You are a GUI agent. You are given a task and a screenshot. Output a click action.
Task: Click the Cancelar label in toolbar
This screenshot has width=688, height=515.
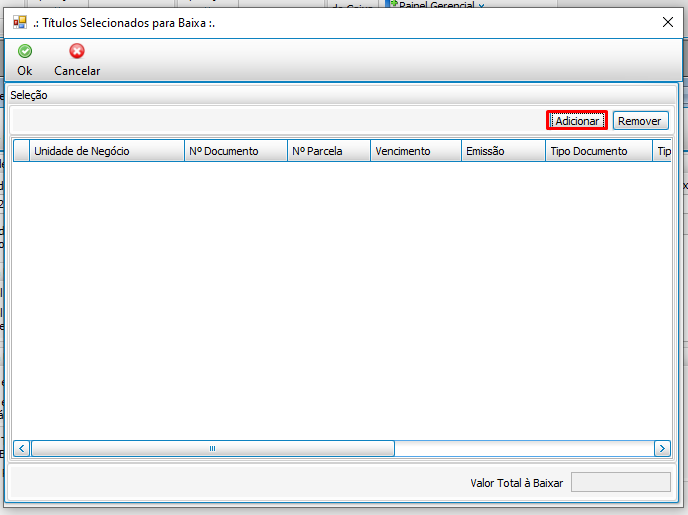click(x=77, y=71)
